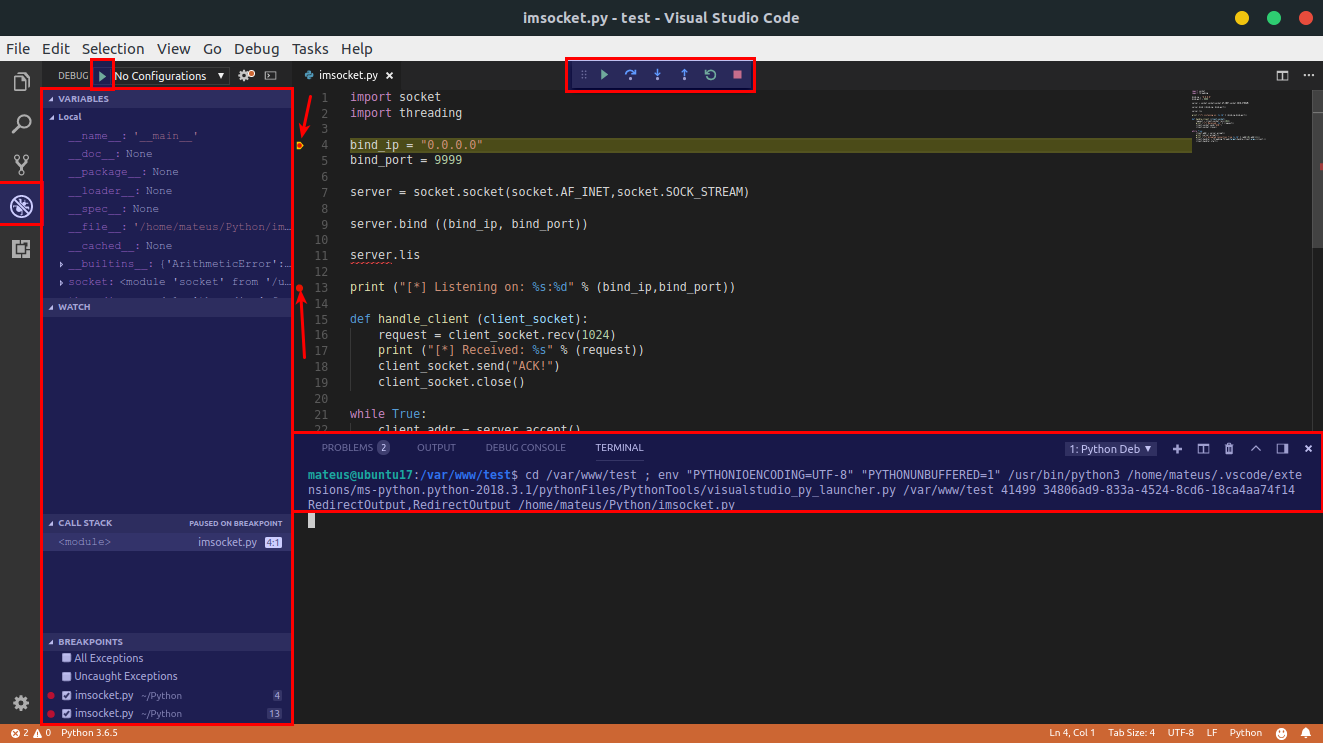Click the code minimap preview
The height and width of the screenshot is (743, 1323).
1230,115
